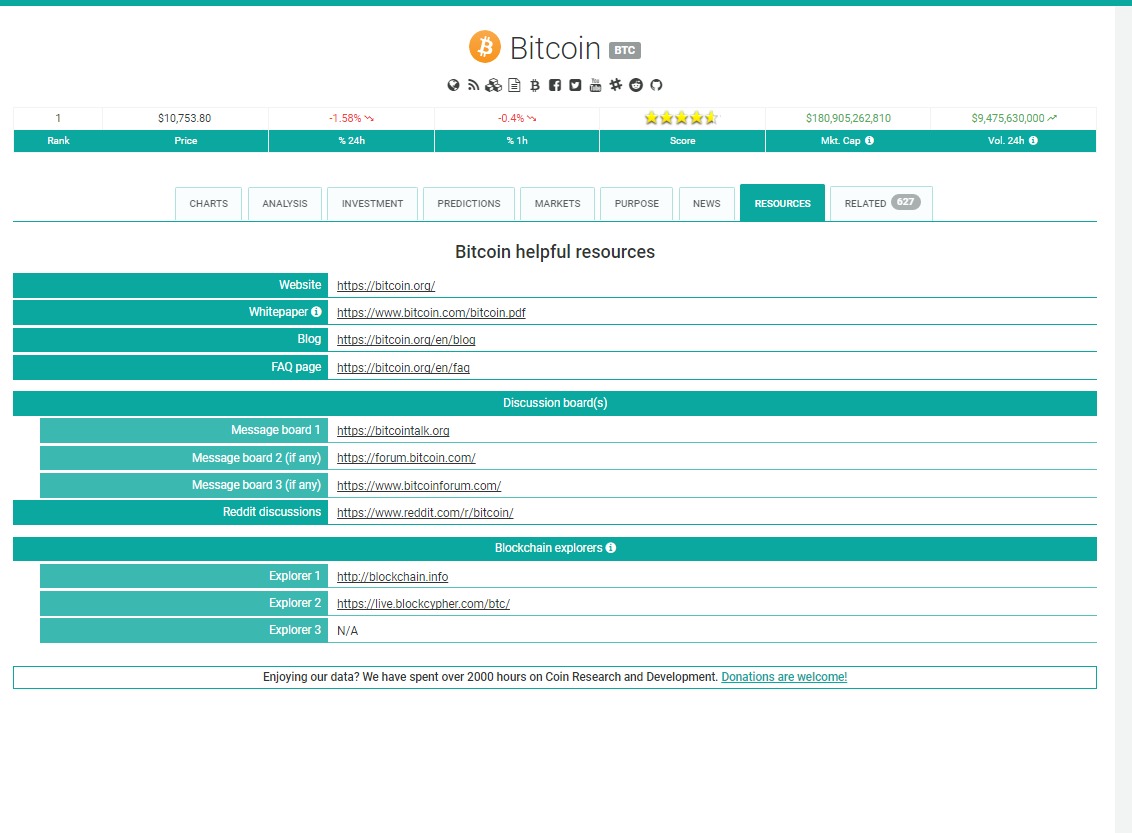The image size is (1132, 833).
Task: Click the $10,753.80 price value
Action: pyautogui.click(x=185, y=118)
